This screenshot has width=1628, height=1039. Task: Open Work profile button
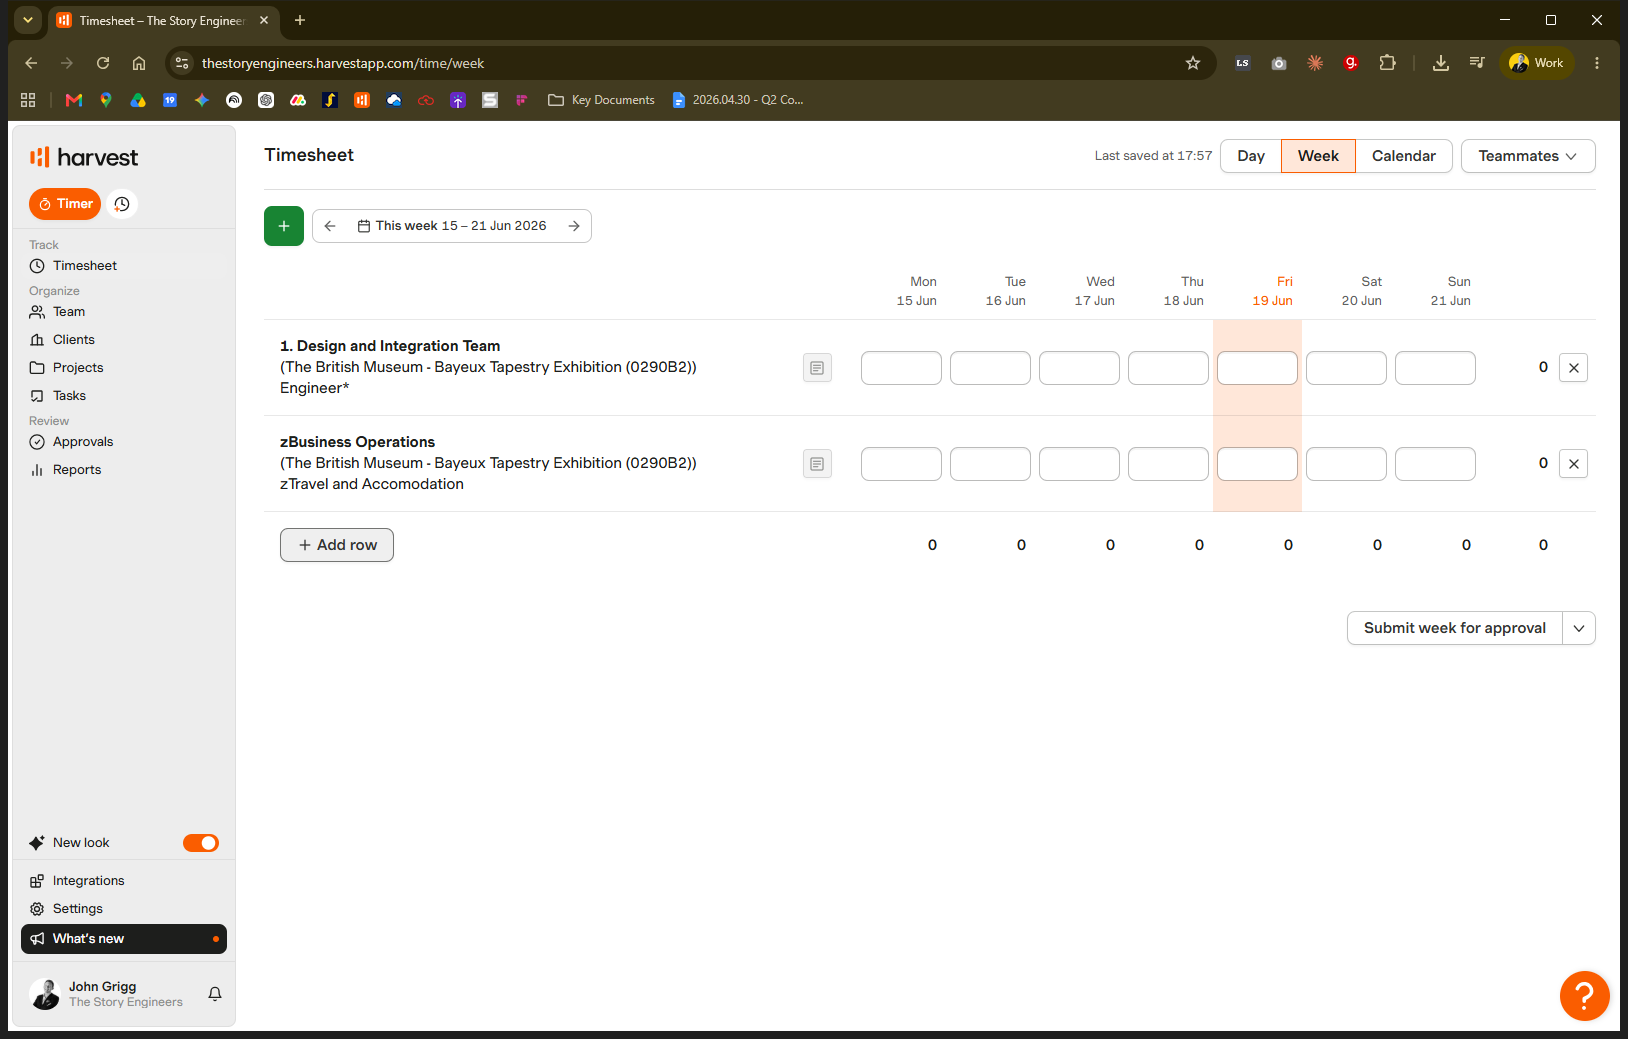click(1537, 63)
